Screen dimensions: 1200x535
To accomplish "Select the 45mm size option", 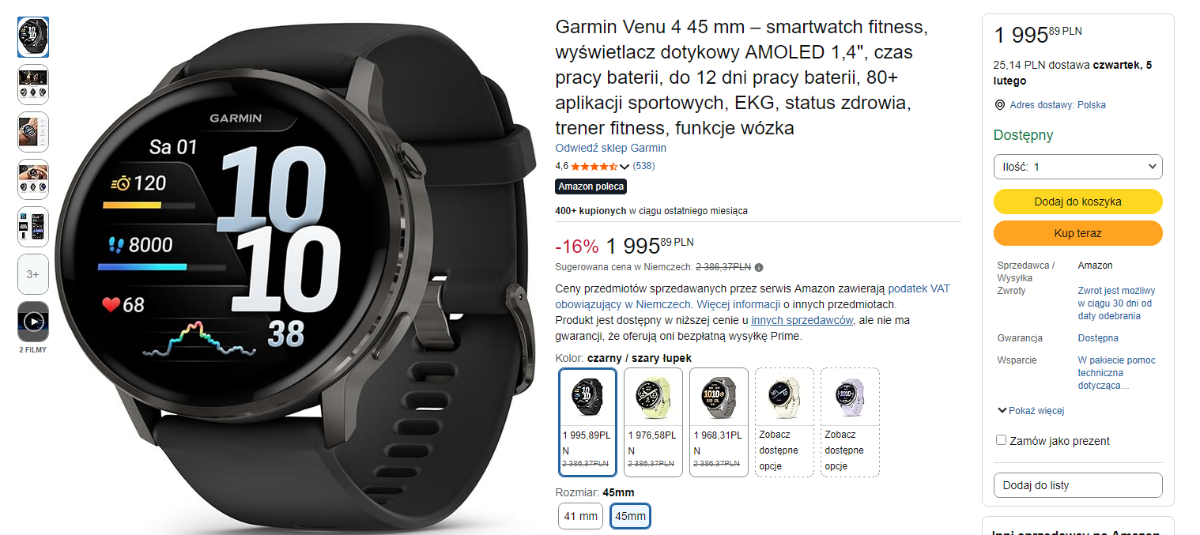I will (630, 516).
